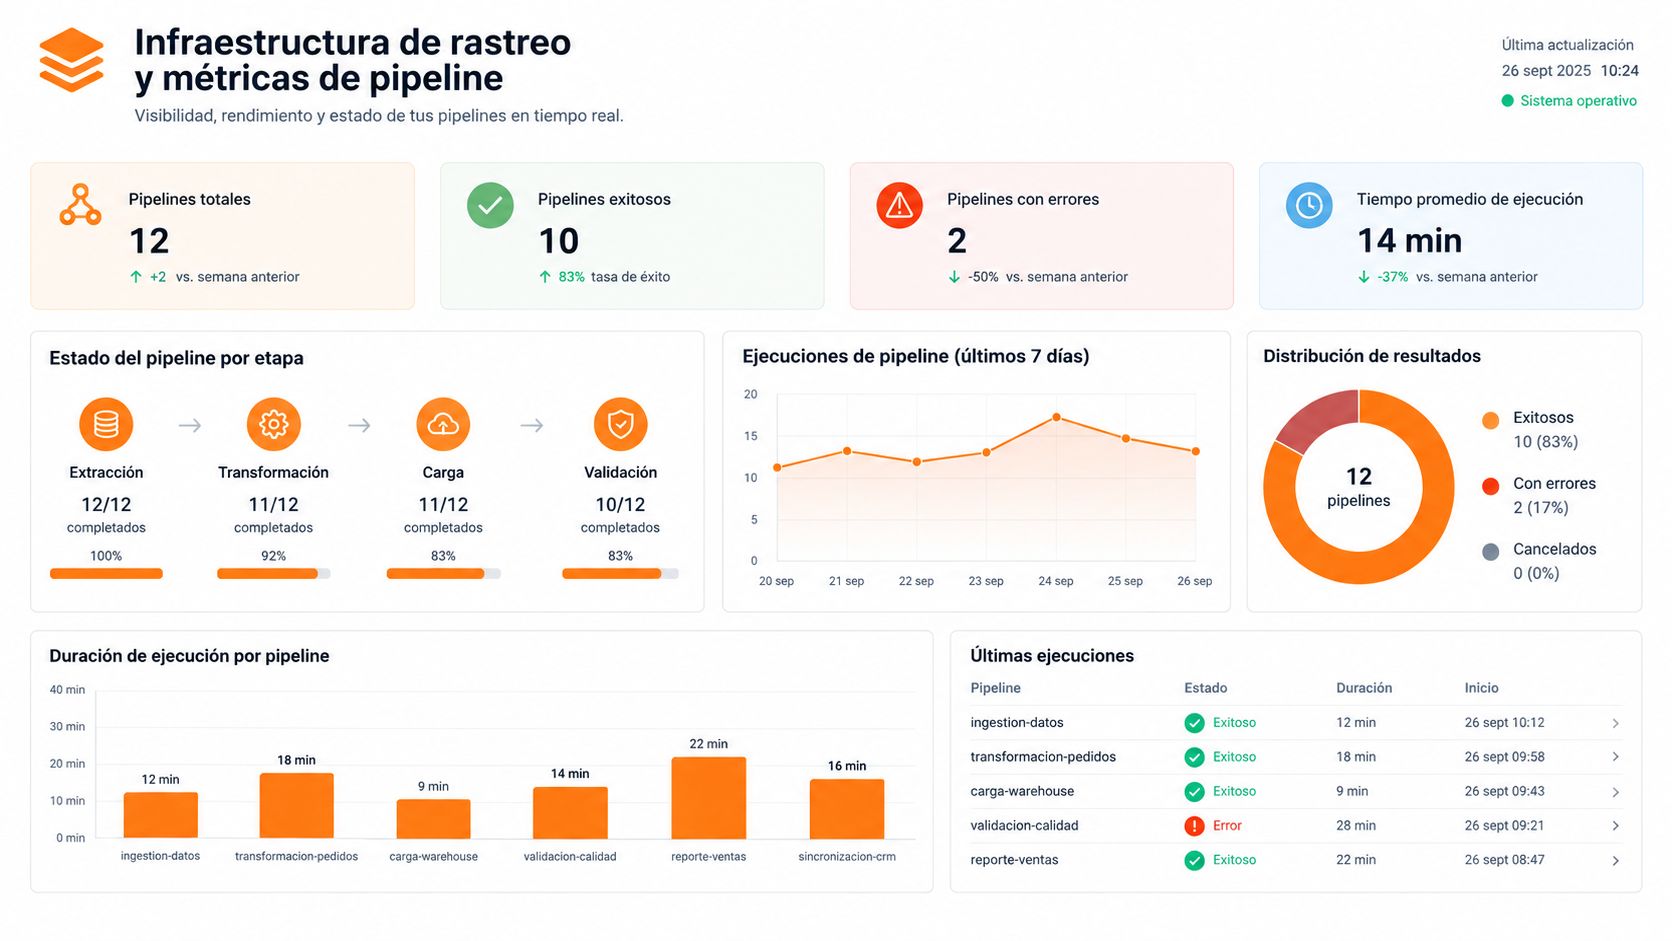Viewport: 1672px width, 941px height.
Task: Sort by the Estado column header
Action: click(1205, 688)
